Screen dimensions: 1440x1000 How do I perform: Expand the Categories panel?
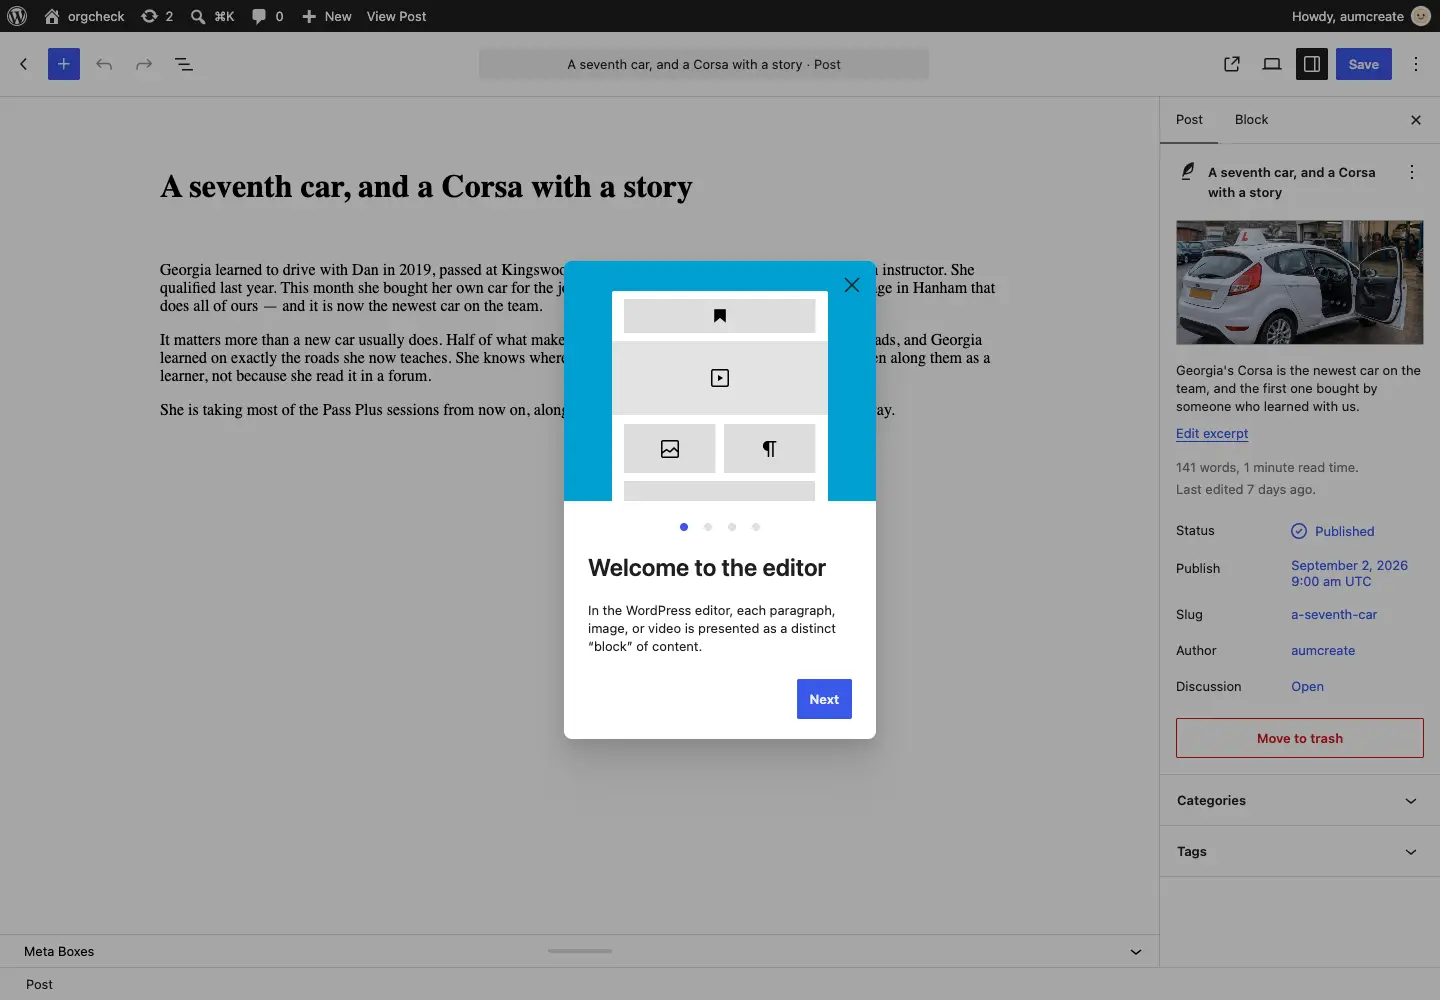click(1300, 801)
